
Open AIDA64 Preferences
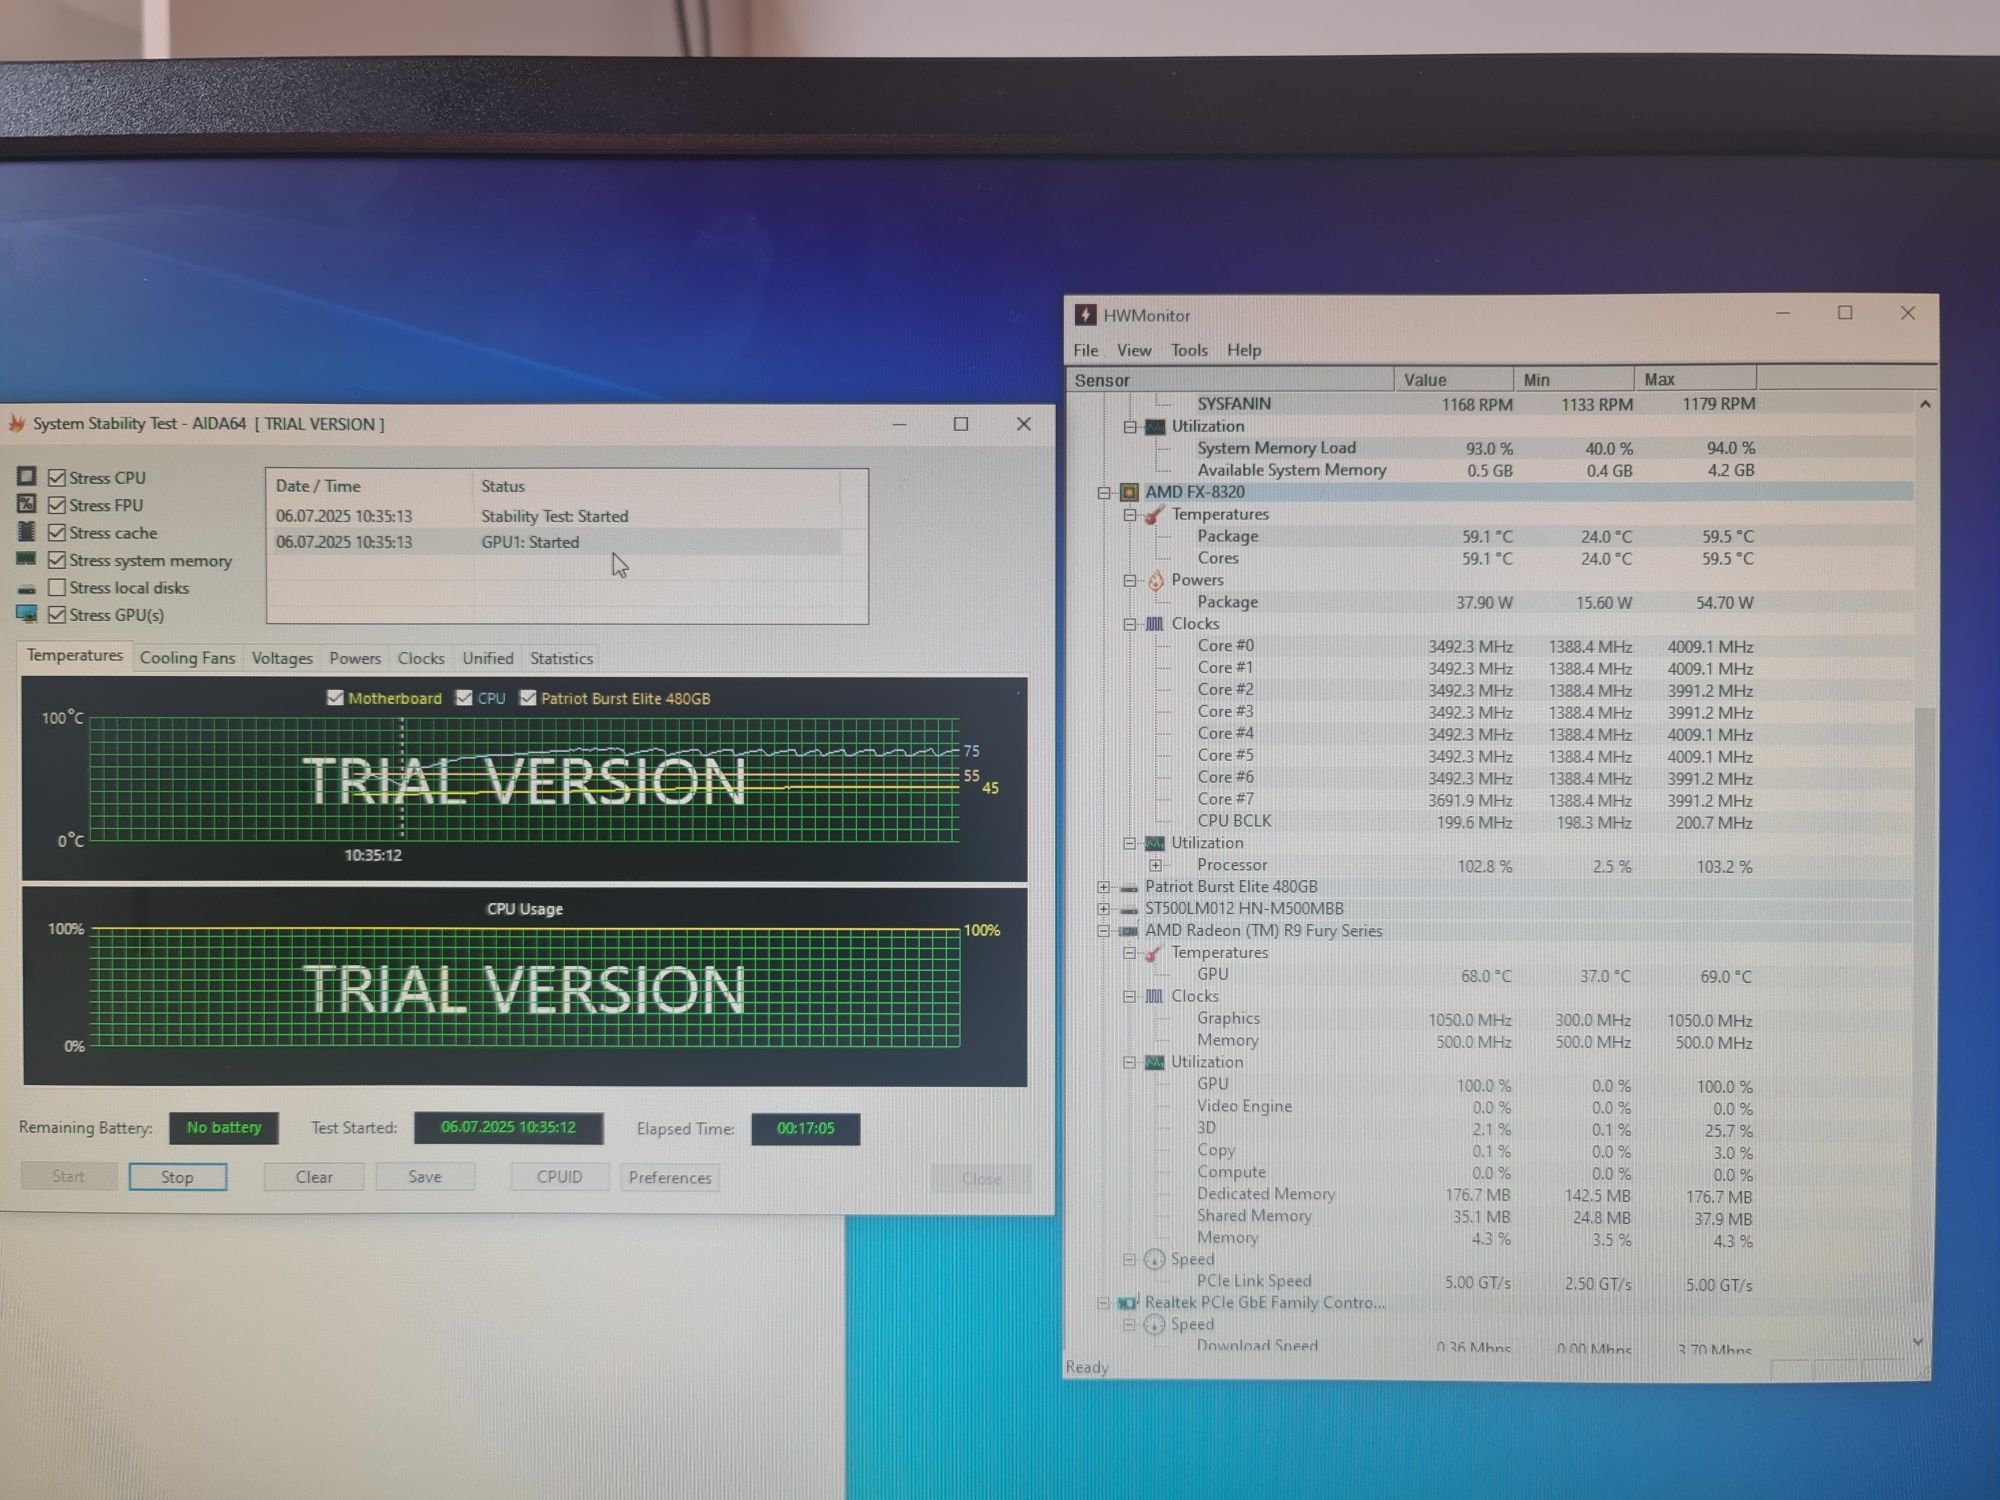pos(670,1177)
